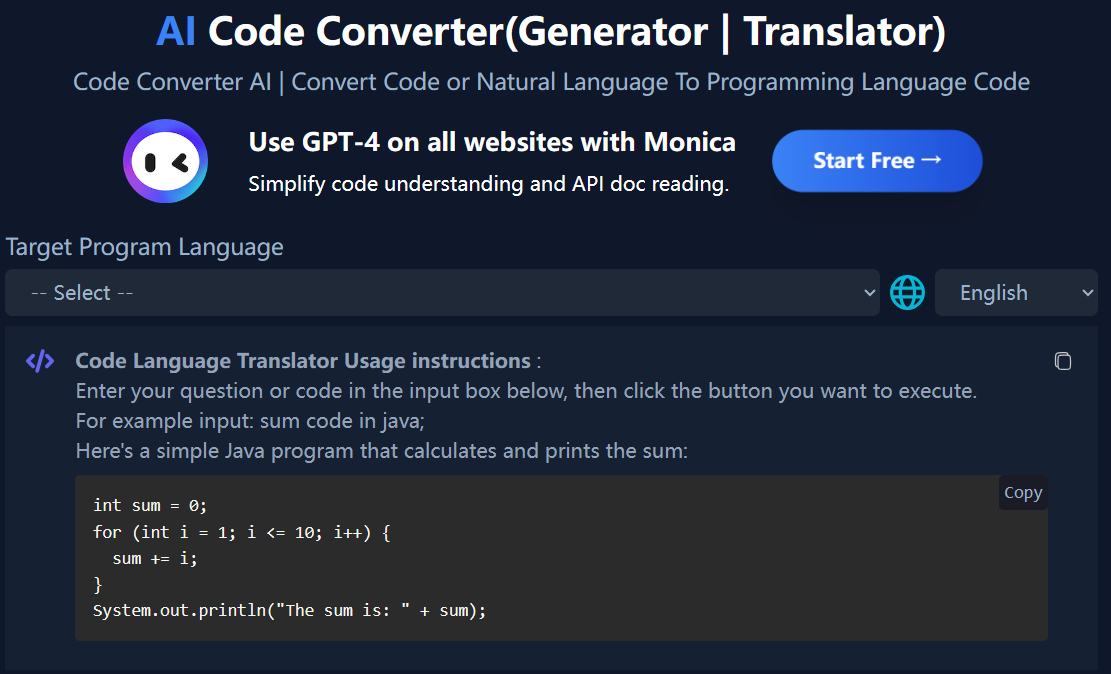Click the System.out.println line in the code
The height and width of the screenshot is (674, 1111).
click(x=290, y=610)
